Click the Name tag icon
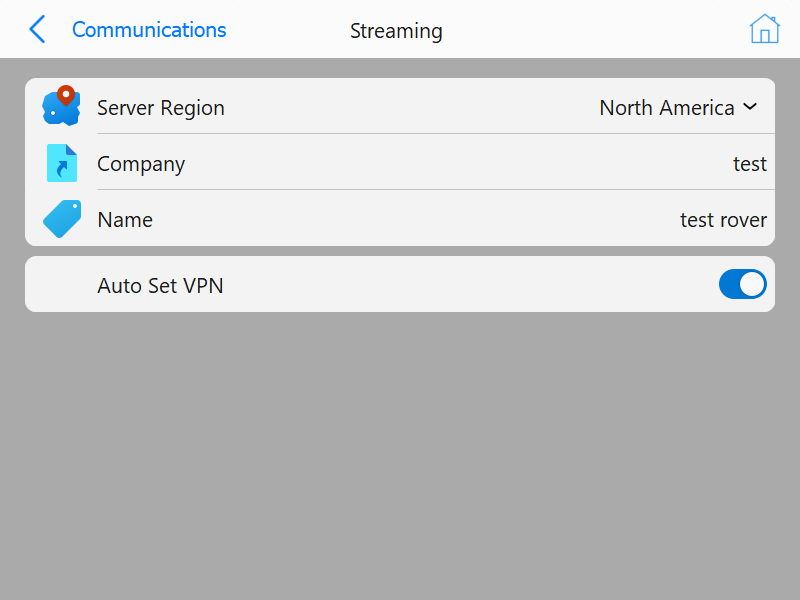 tap(62, 219)
